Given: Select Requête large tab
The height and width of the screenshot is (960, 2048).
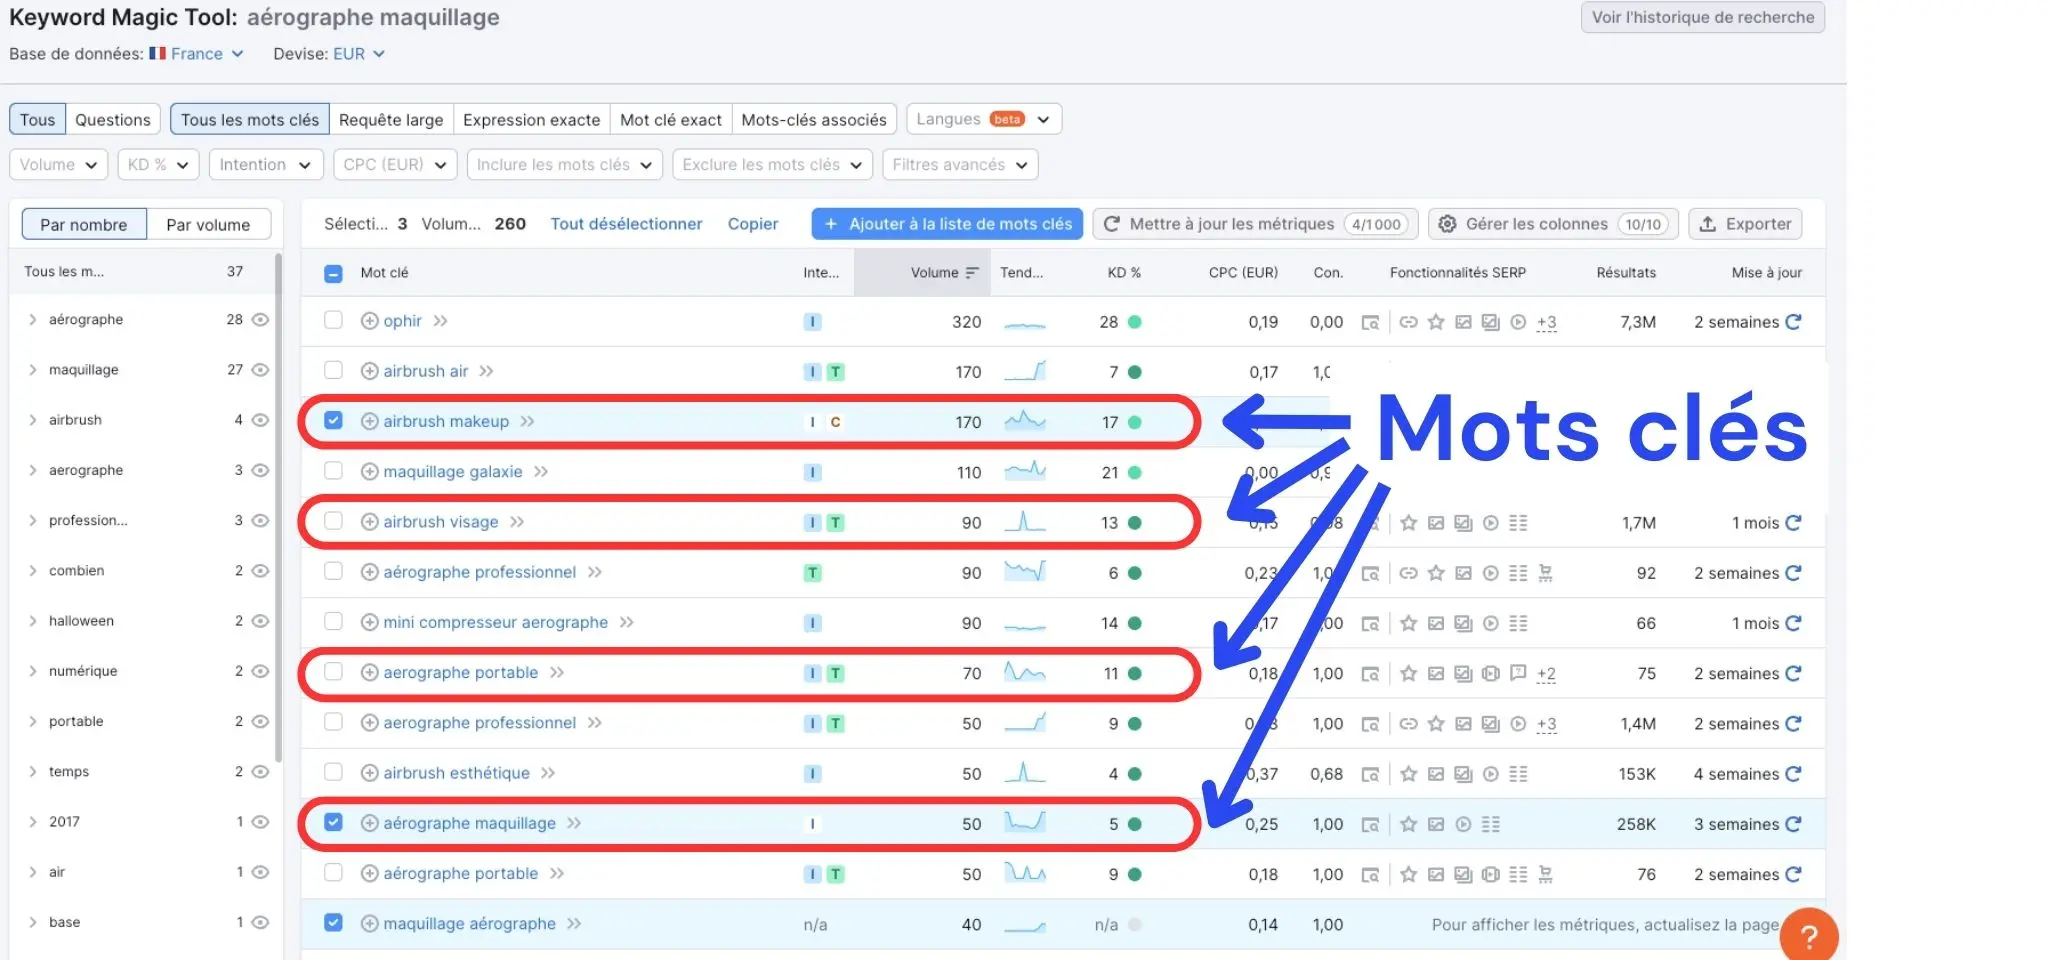Looking at the screenshot, I should coord(391,120).
